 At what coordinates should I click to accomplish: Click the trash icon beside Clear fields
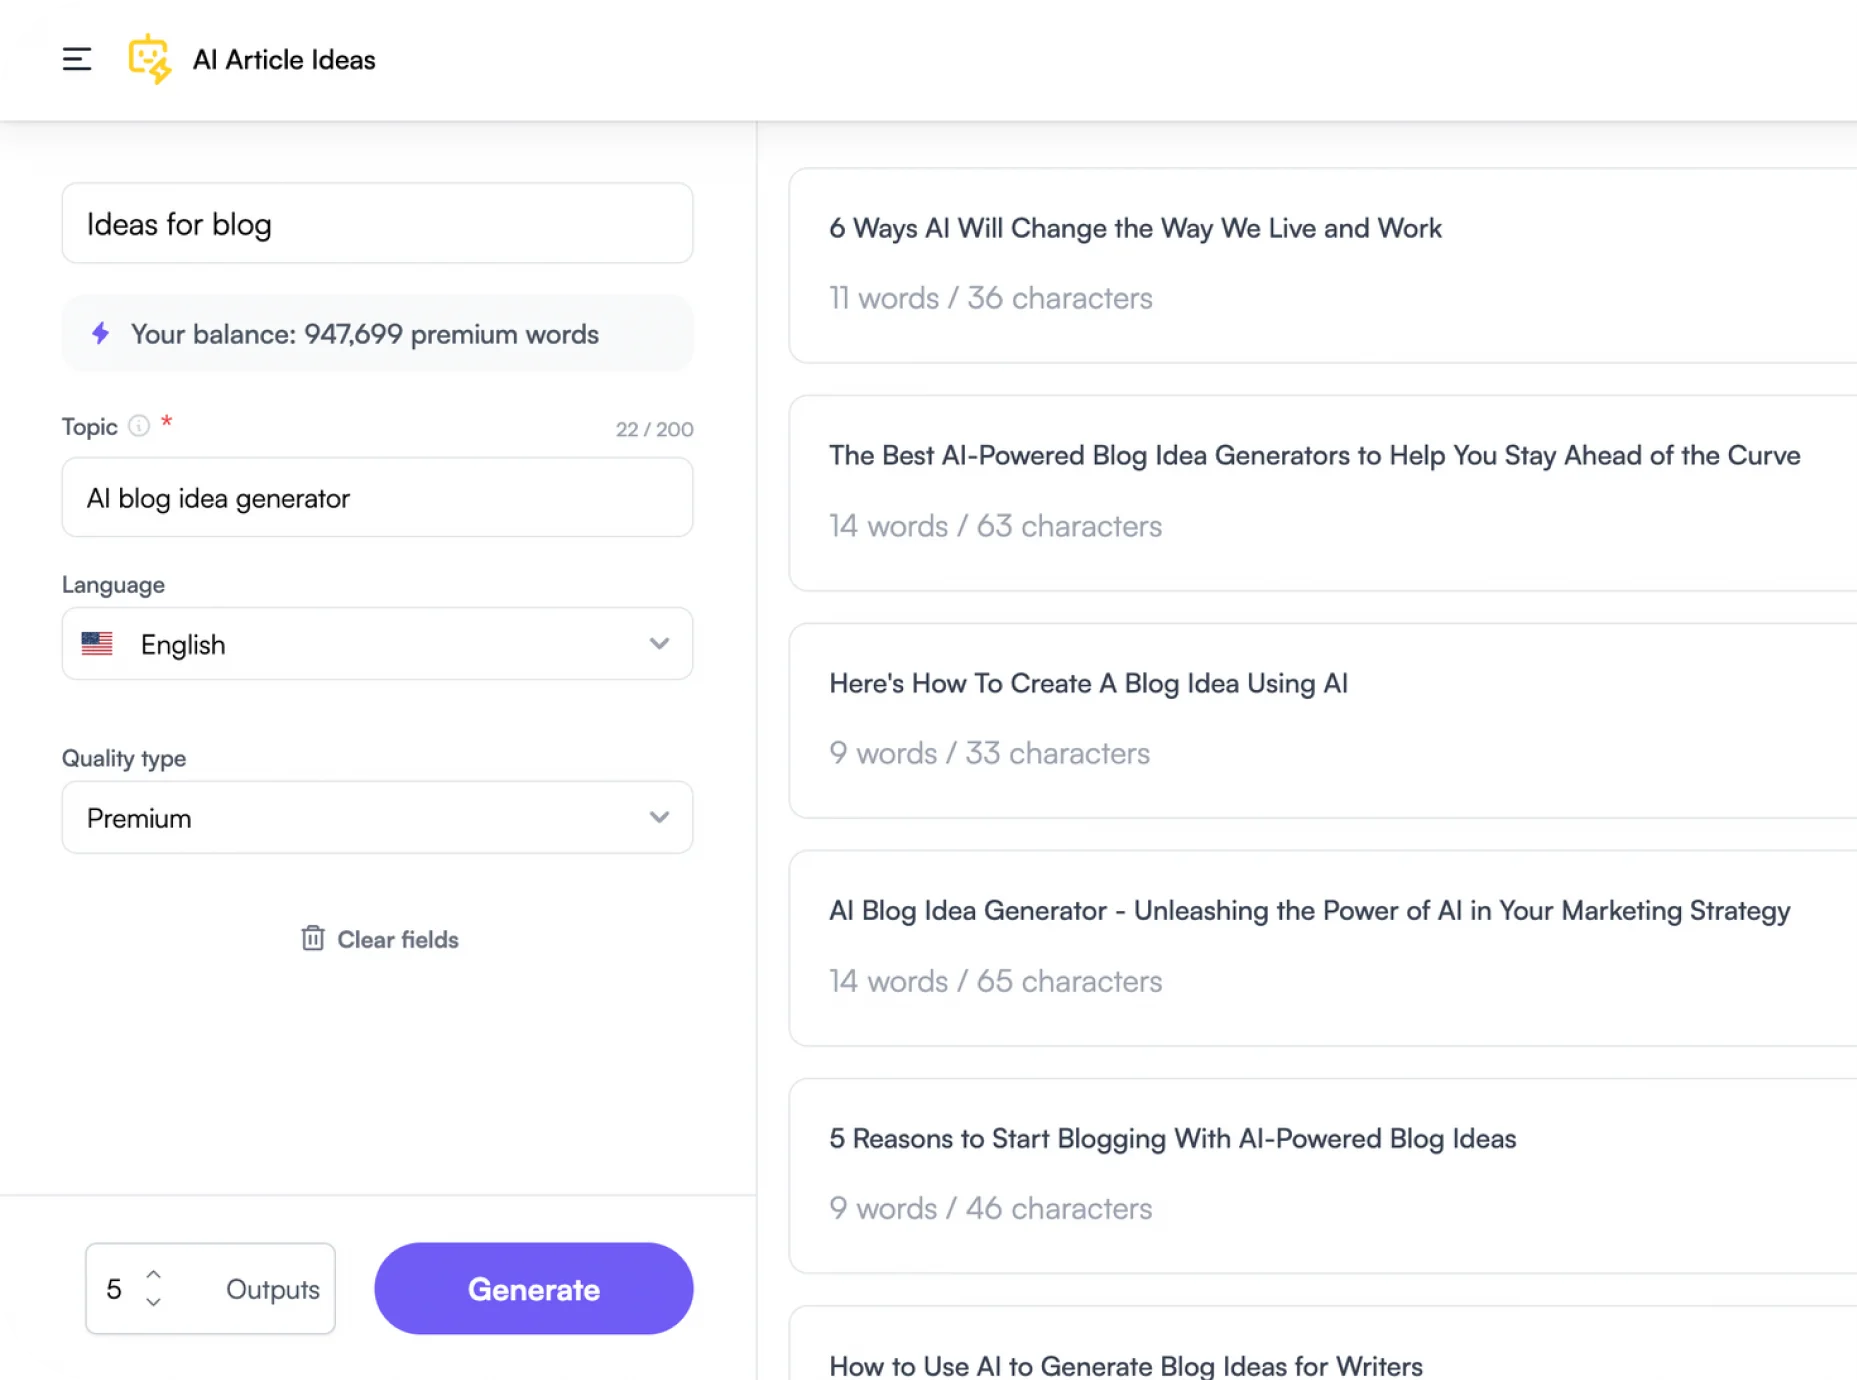tap(313, 938)
